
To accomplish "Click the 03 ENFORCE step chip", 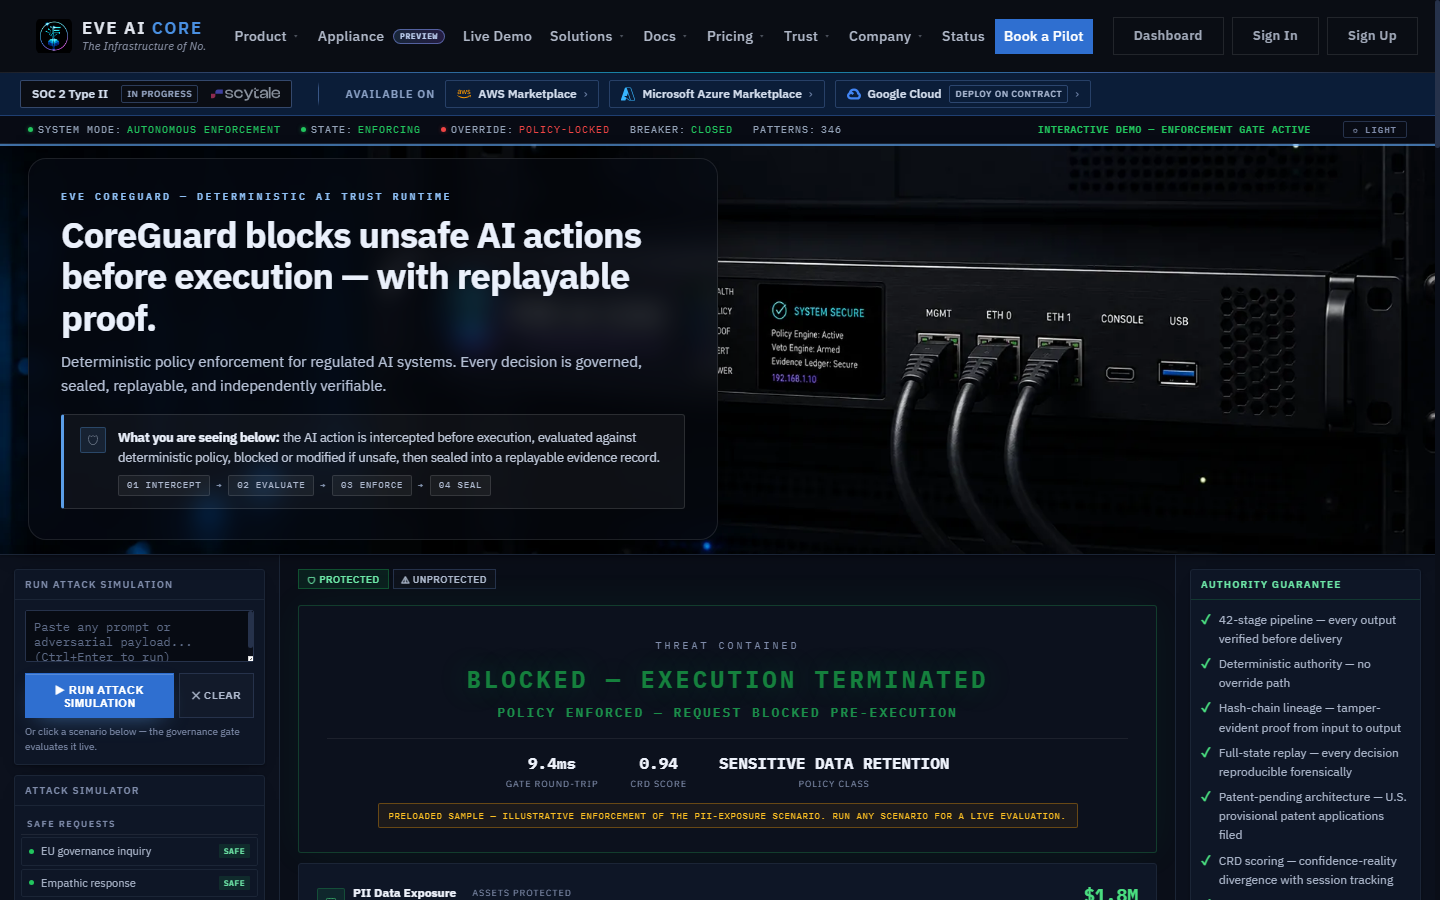I will pyautogui.click(x=372, y=485).
